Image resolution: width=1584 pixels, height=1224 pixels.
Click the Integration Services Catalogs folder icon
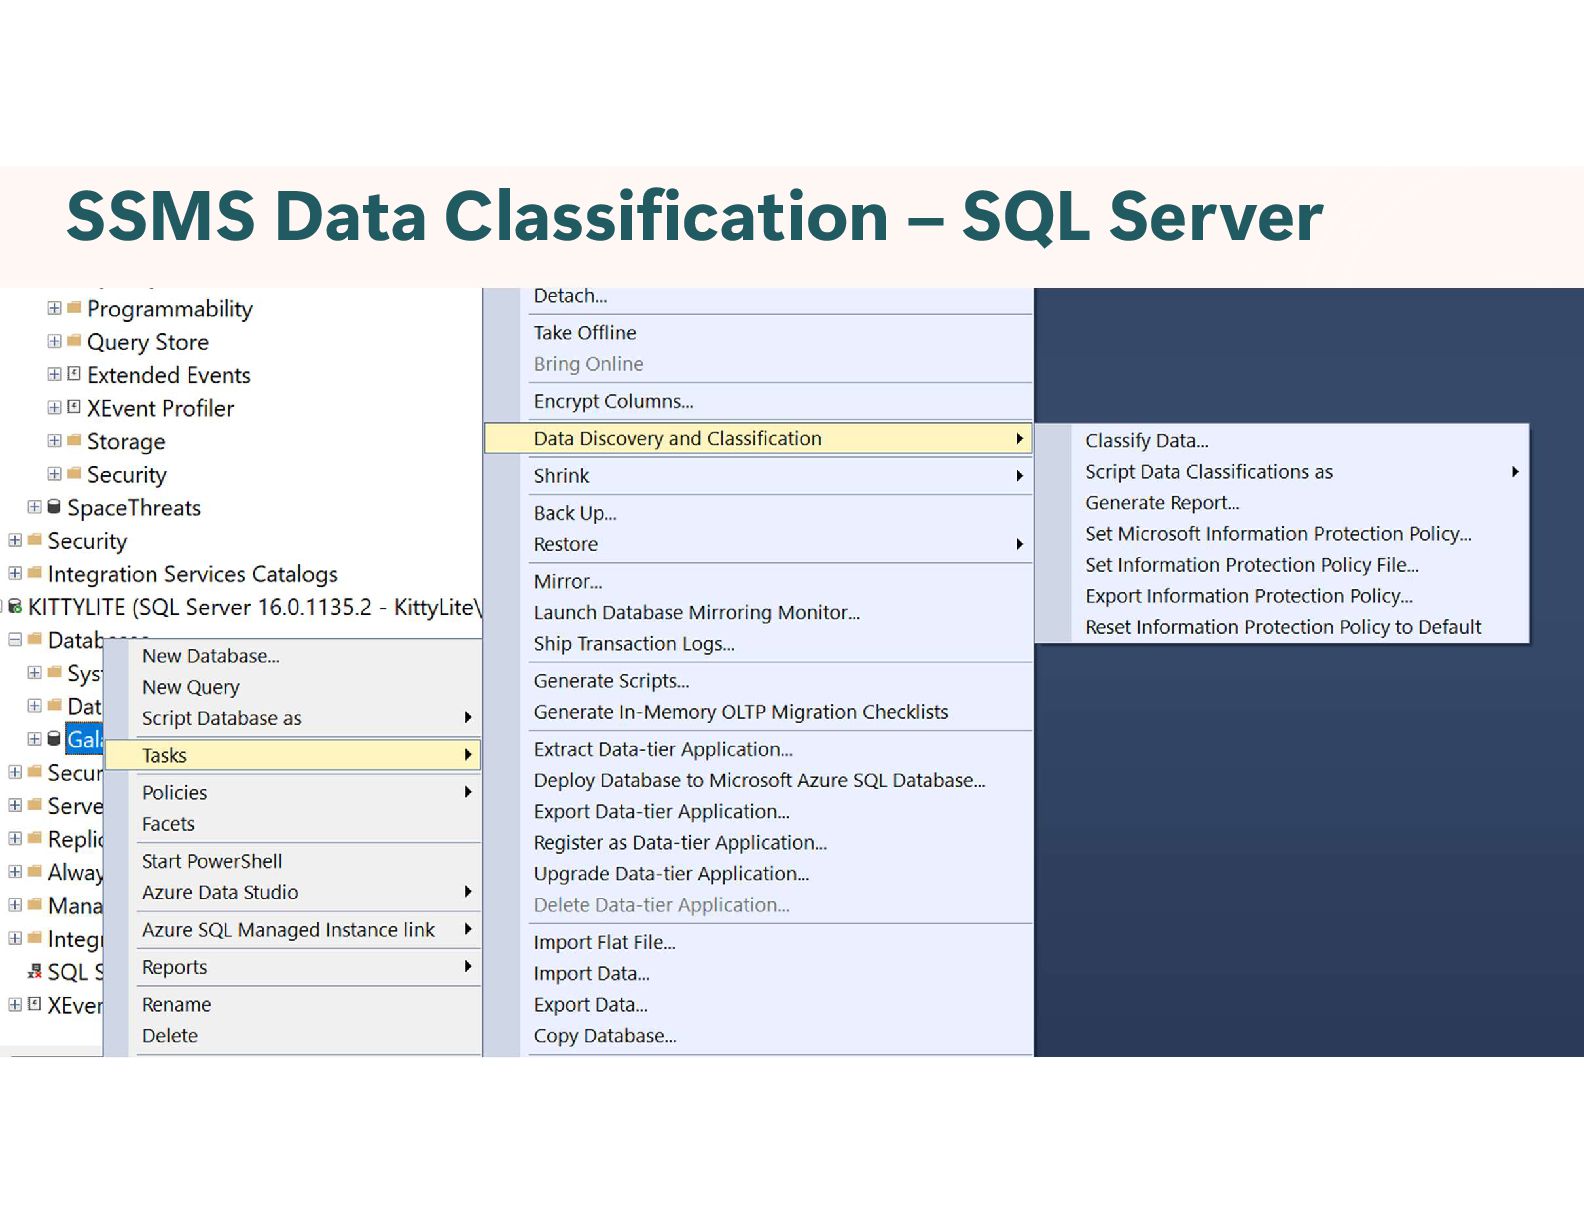pos(35,573)
